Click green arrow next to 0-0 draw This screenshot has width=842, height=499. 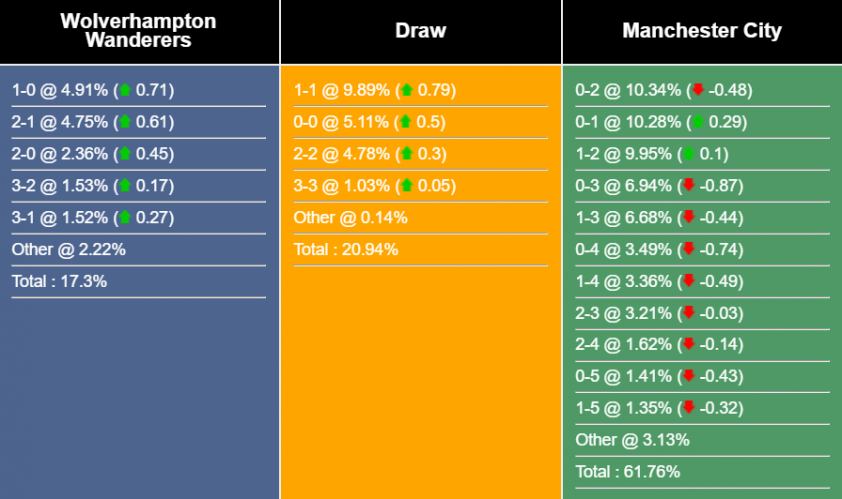[407, 122]
